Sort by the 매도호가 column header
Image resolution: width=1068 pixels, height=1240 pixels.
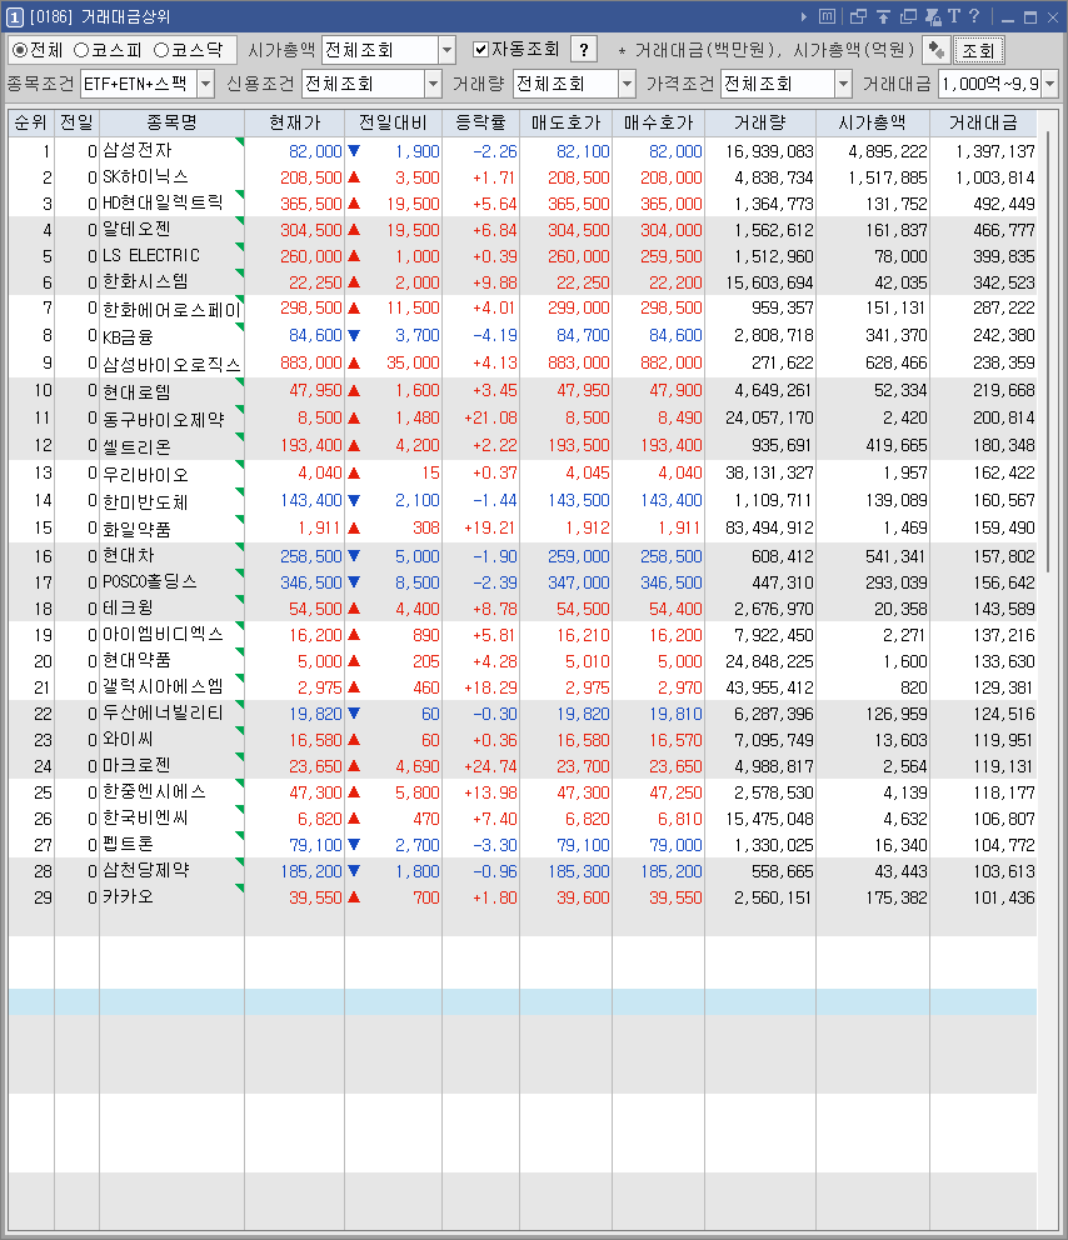click(x=566, y=123)
